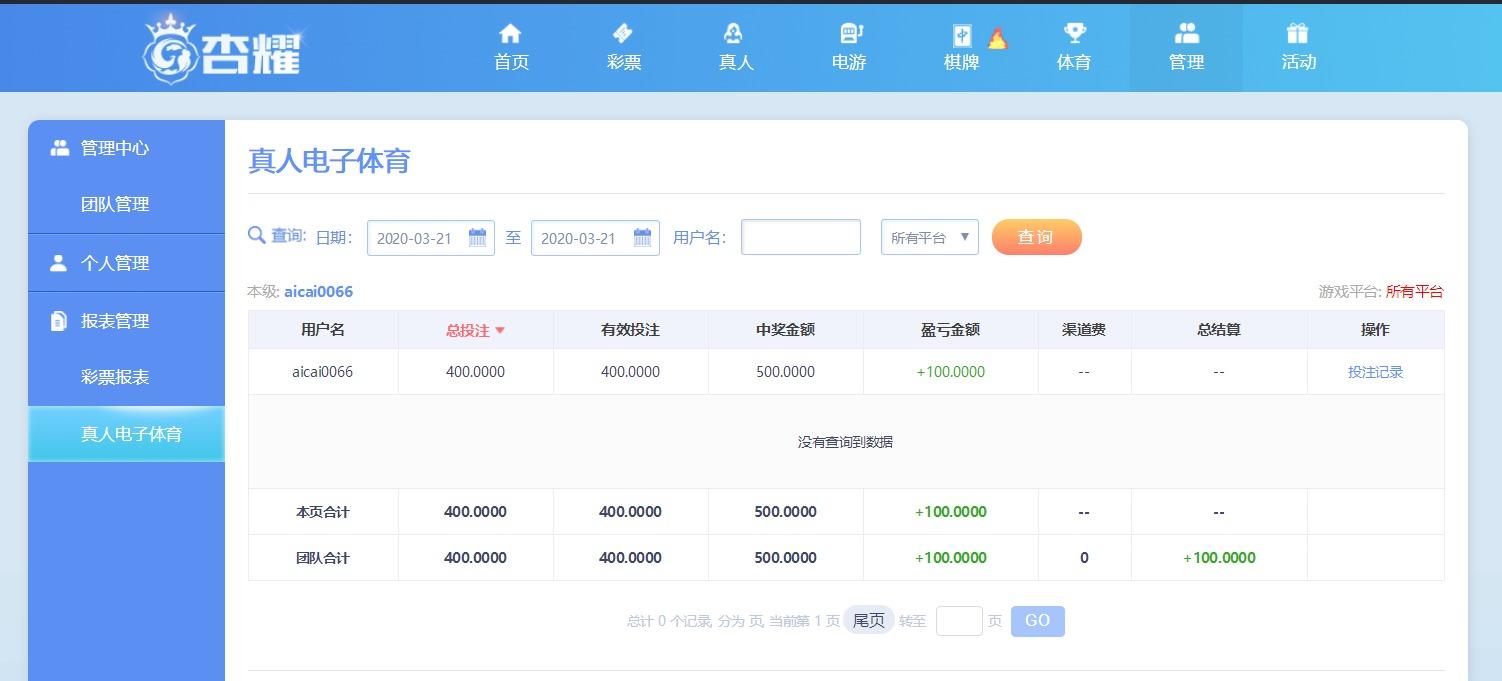The height and width of the screenshot is (681, 1502).
Task: Click the 中奖金额 column header
Action: (x=785, y=329)
